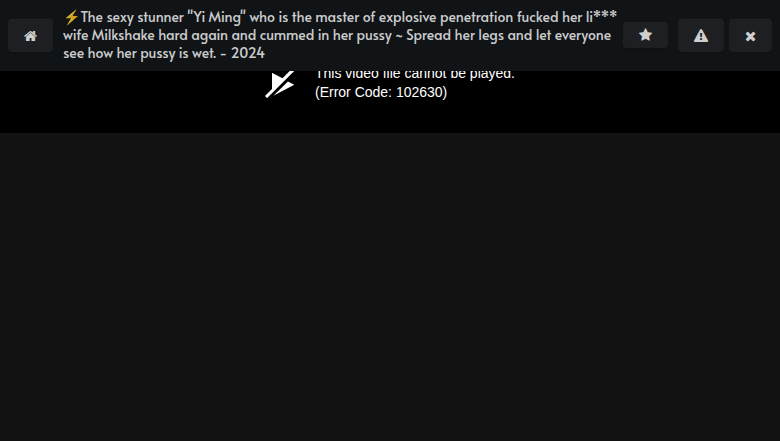Click right side of the black player region

[x=647, y=102]
